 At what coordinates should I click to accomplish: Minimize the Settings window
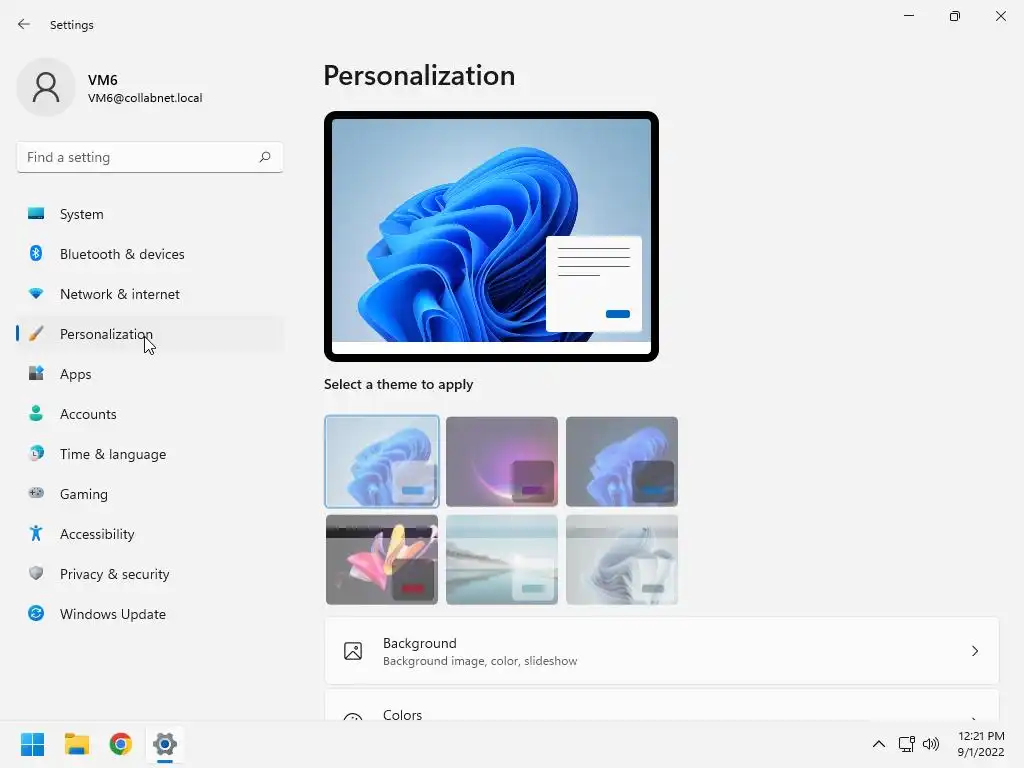coord(908,16)
